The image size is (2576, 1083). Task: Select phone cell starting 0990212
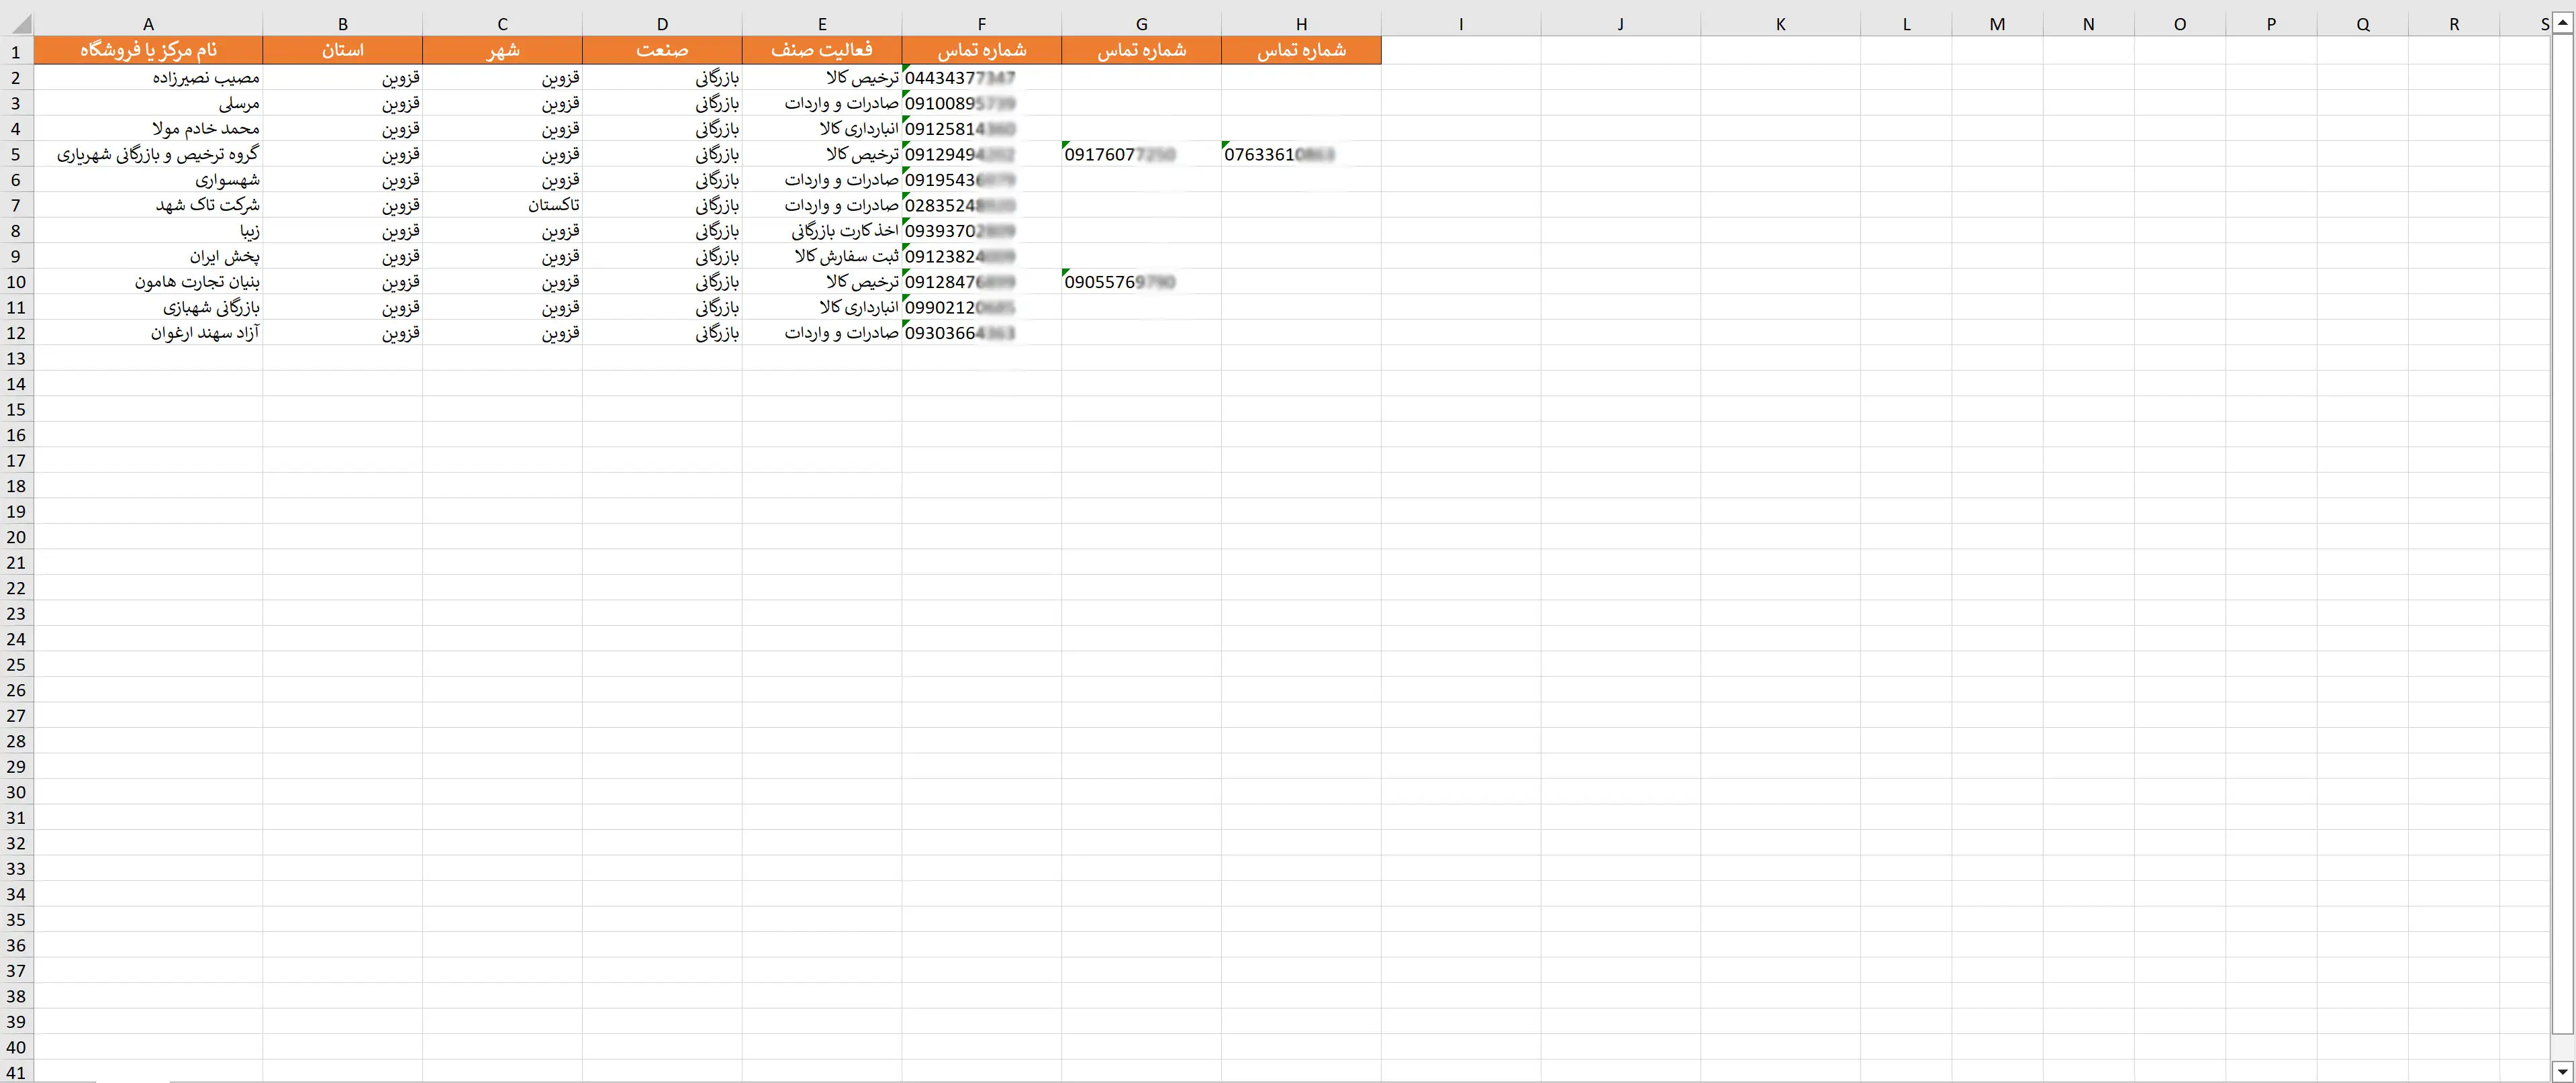tap(981, 307)
